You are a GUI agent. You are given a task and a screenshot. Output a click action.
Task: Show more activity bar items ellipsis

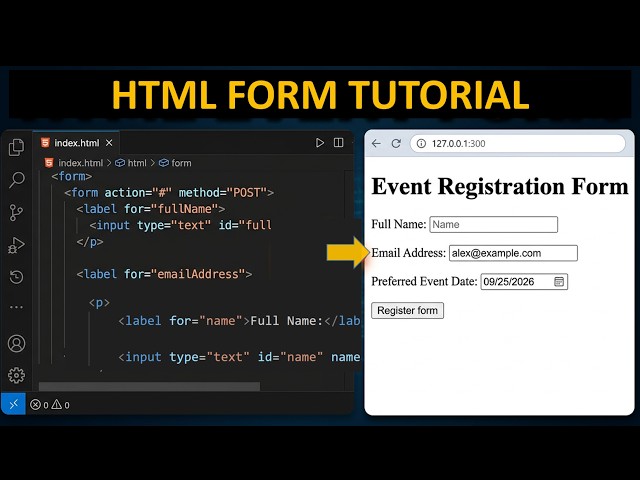tap(16, 307)
